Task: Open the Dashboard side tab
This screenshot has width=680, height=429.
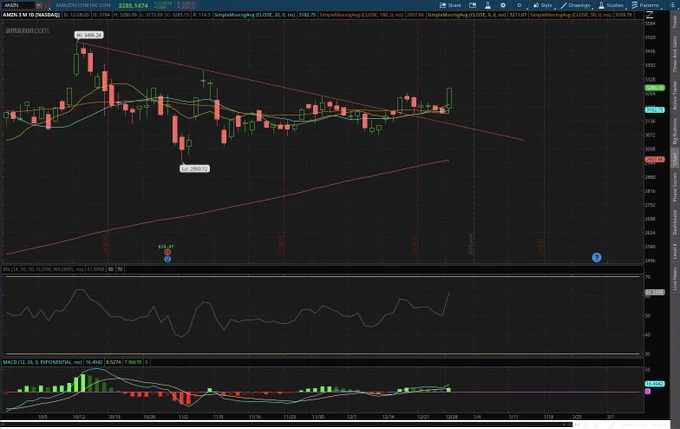Action: (x=675, y=223)
